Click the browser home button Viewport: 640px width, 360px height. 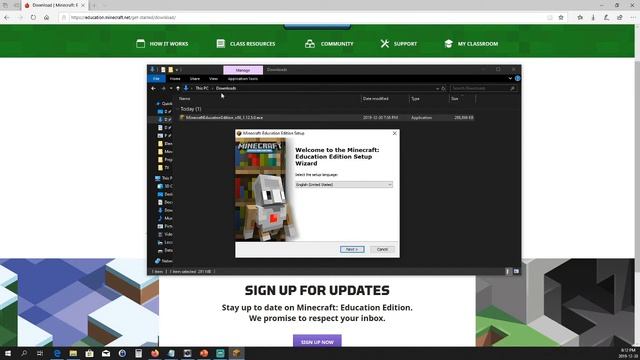(x=47, y=18)
